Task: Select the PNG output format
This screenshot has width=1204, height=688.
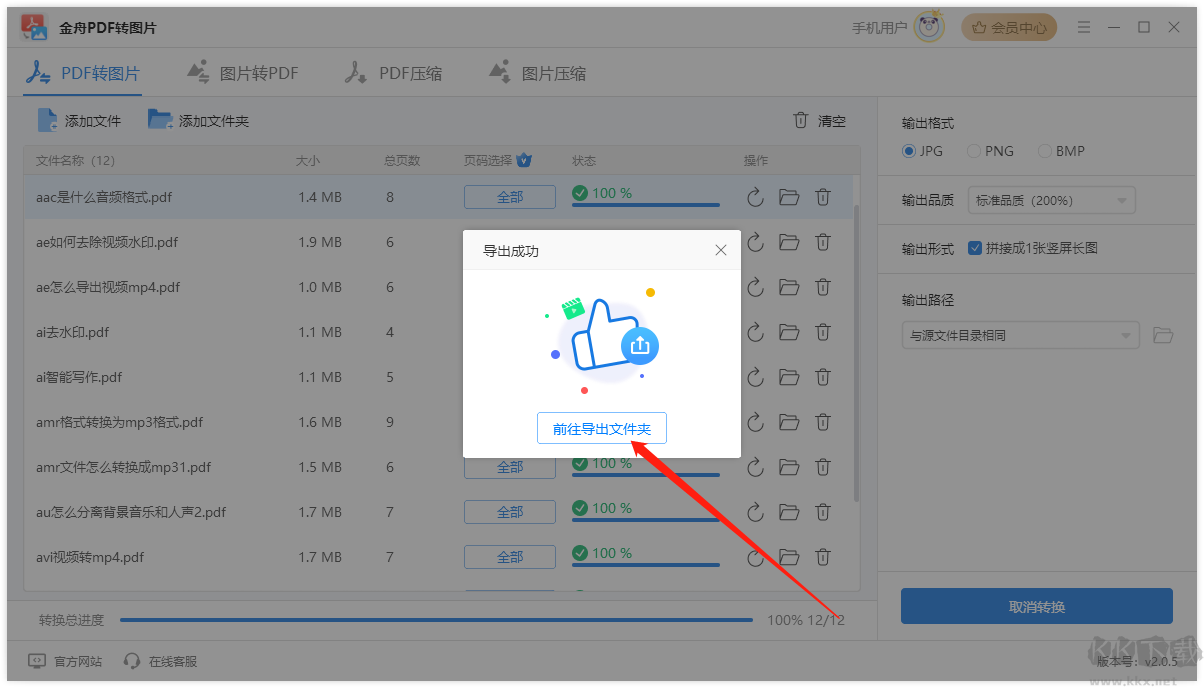Action: click(x=972, y=151)
